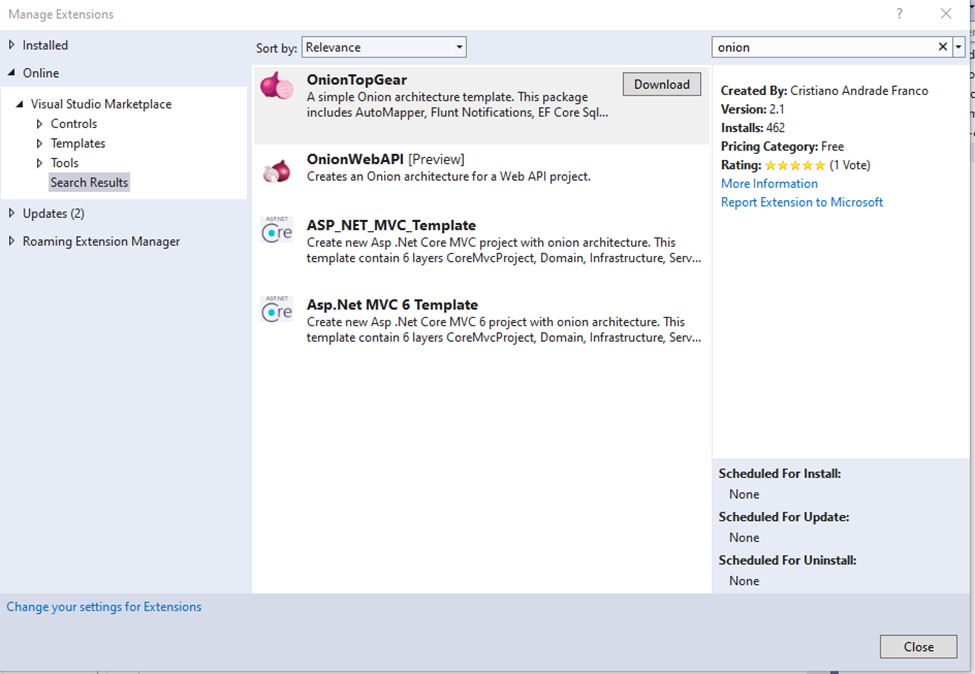Viewport: 975px width, 674px height.
Task: Open the Sort by Relevance dropdown
Action: click(384, 47)
